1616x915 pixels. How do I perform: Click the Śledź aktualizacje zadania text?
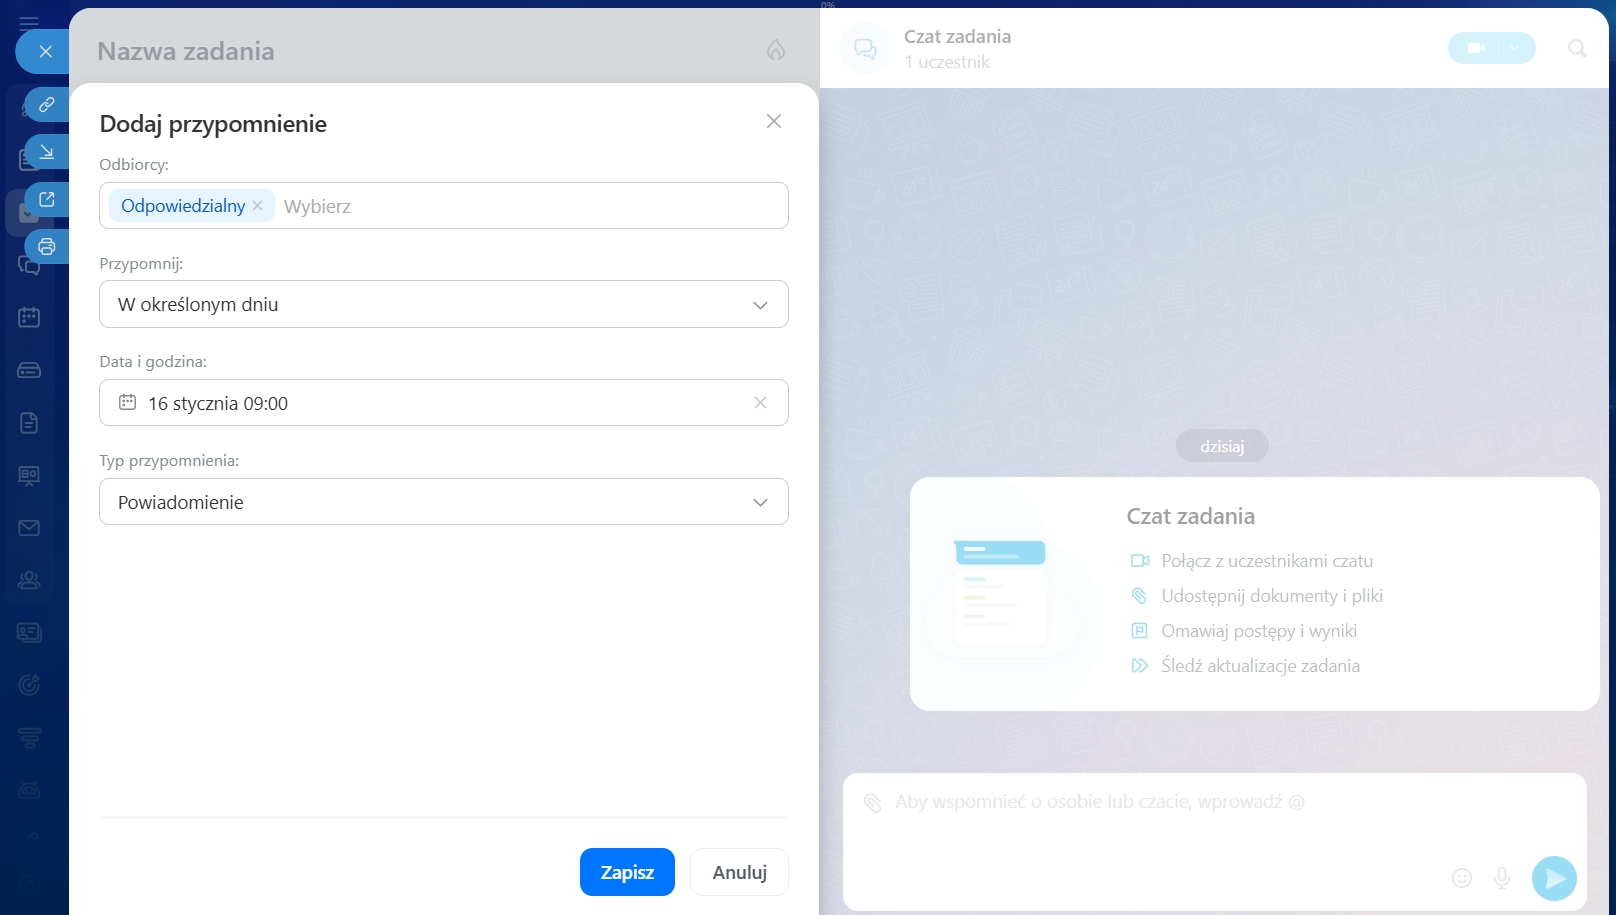(1260, 666)
